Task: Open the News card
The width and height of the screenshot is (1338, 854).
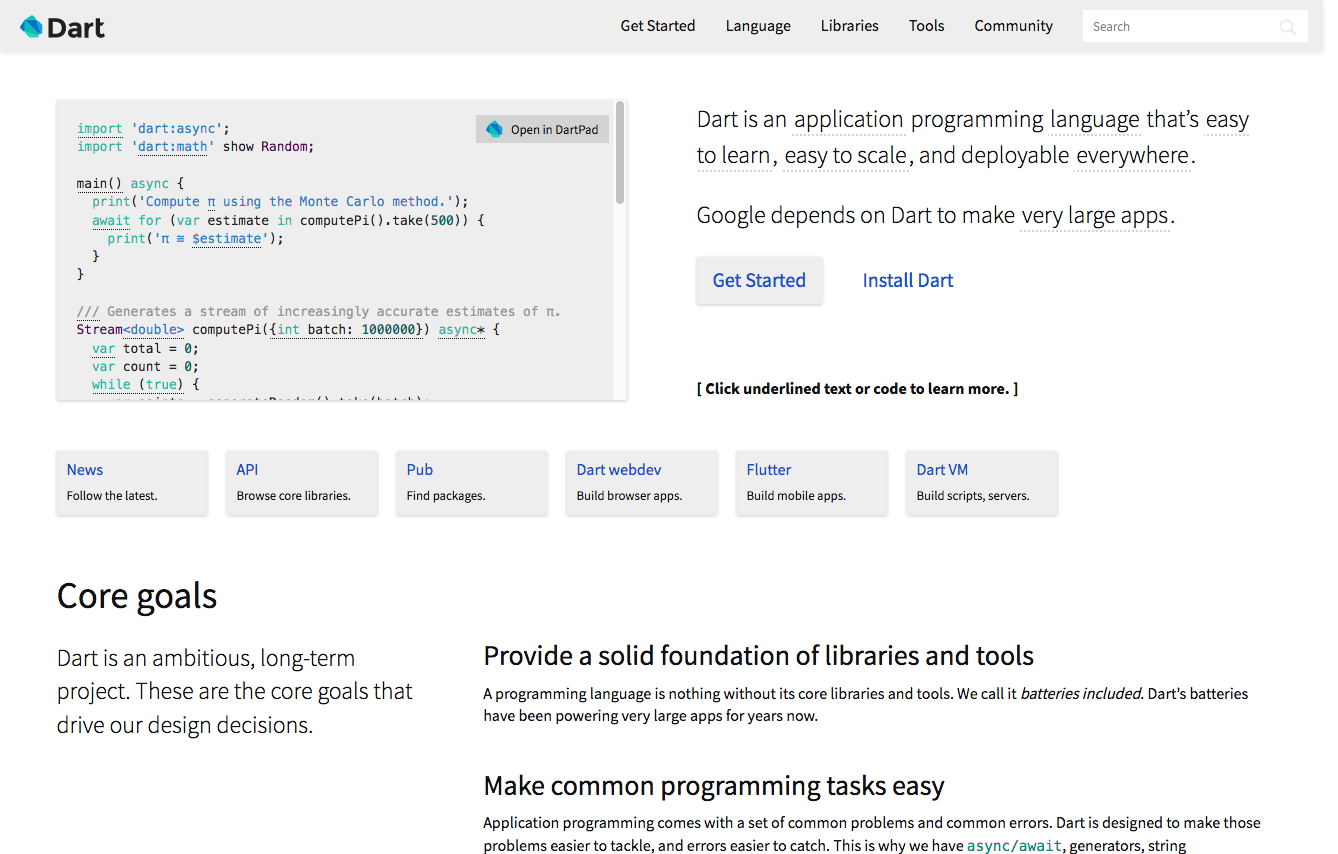Action: pyautogui.click(x=132, y=483)
